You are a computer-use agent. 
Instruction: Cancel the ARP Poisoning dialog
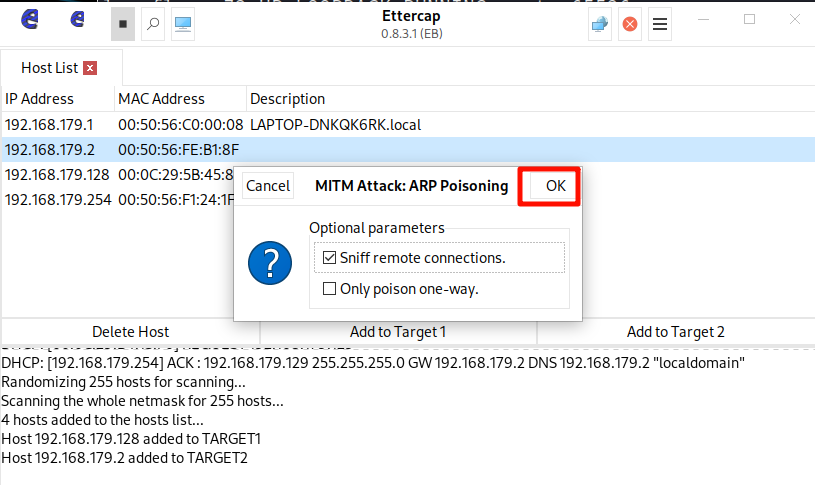coord(268,186)
